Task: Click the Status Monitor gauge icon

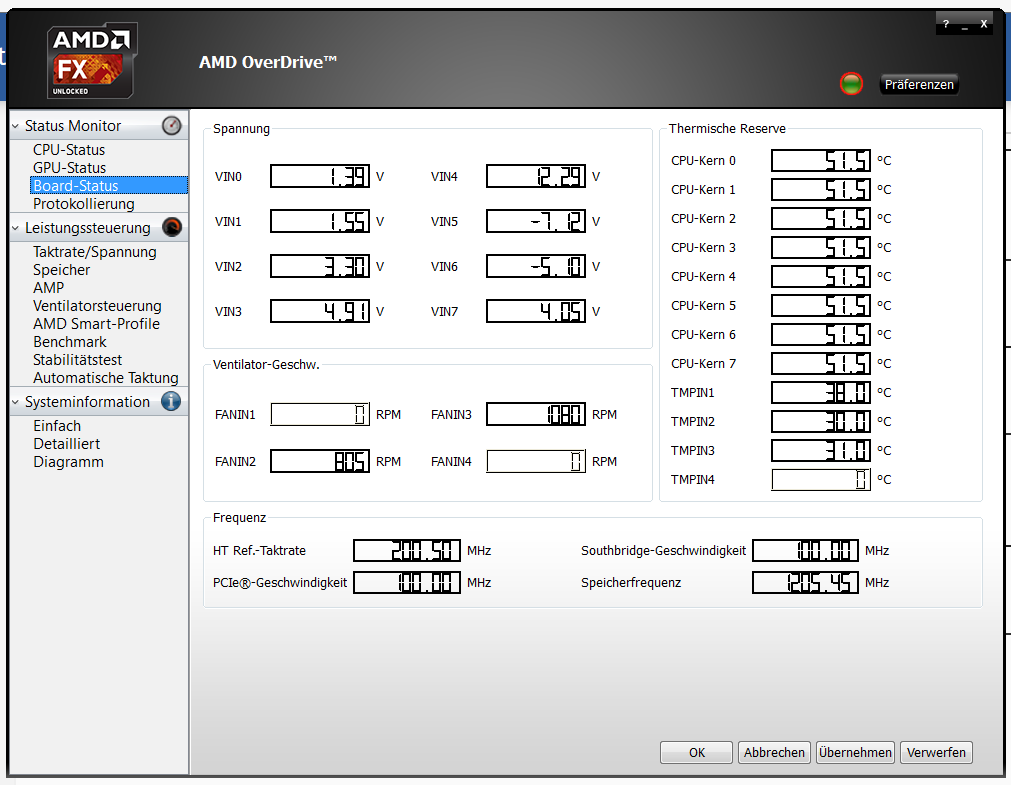Action: coord(172,125)
